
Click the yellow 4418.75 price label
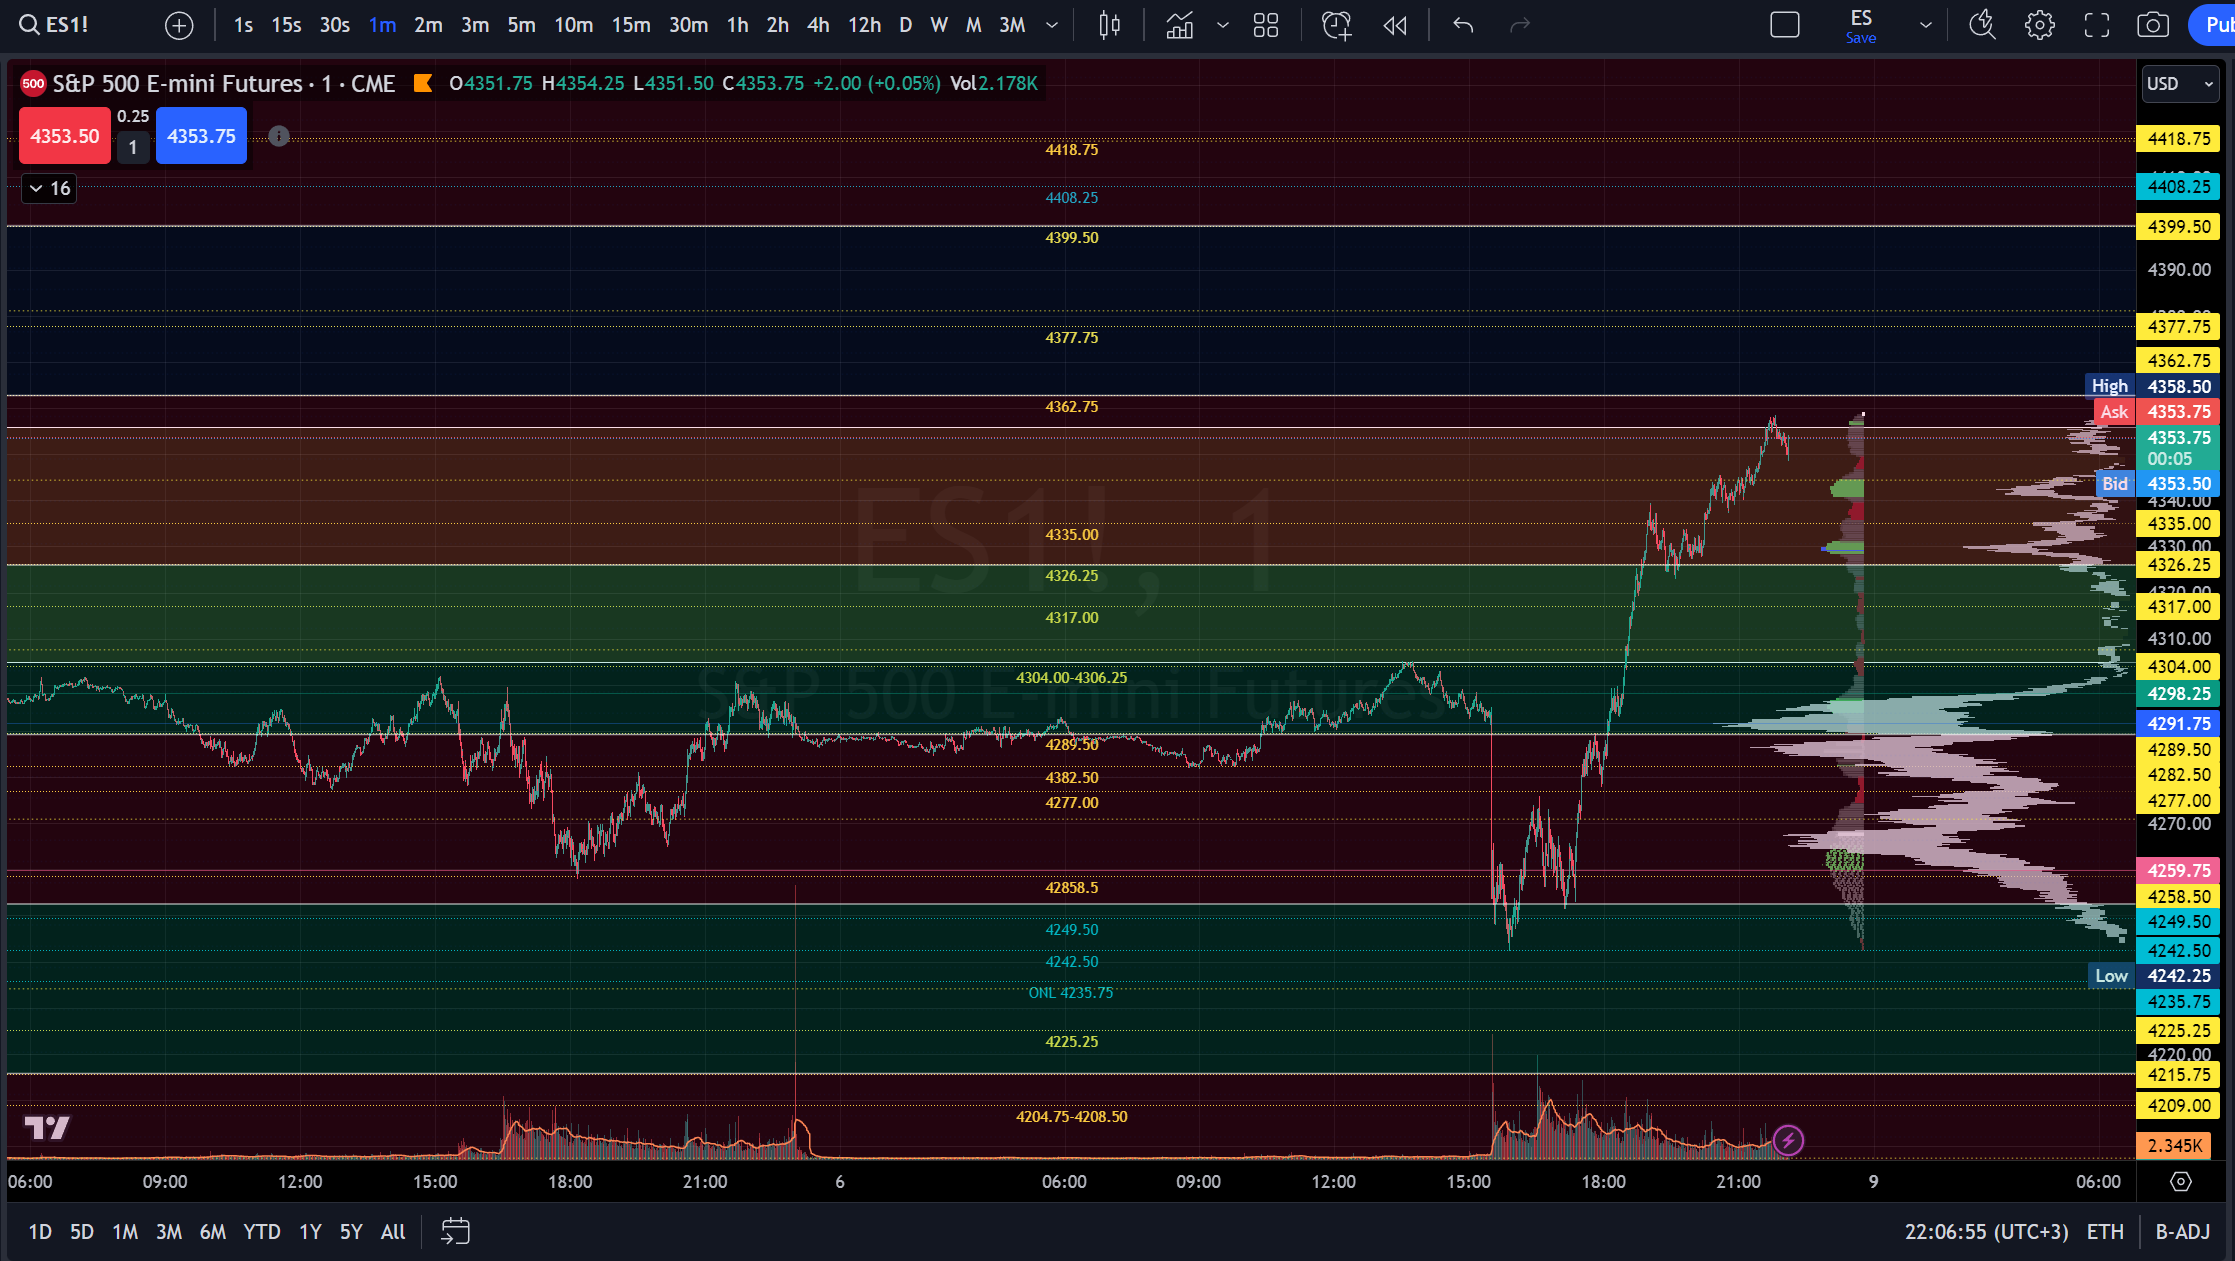pos(2178,139)
